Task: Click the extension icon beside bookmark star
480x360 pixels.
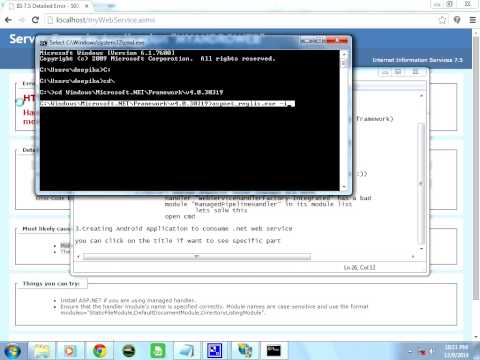Action: coord(457,20)
